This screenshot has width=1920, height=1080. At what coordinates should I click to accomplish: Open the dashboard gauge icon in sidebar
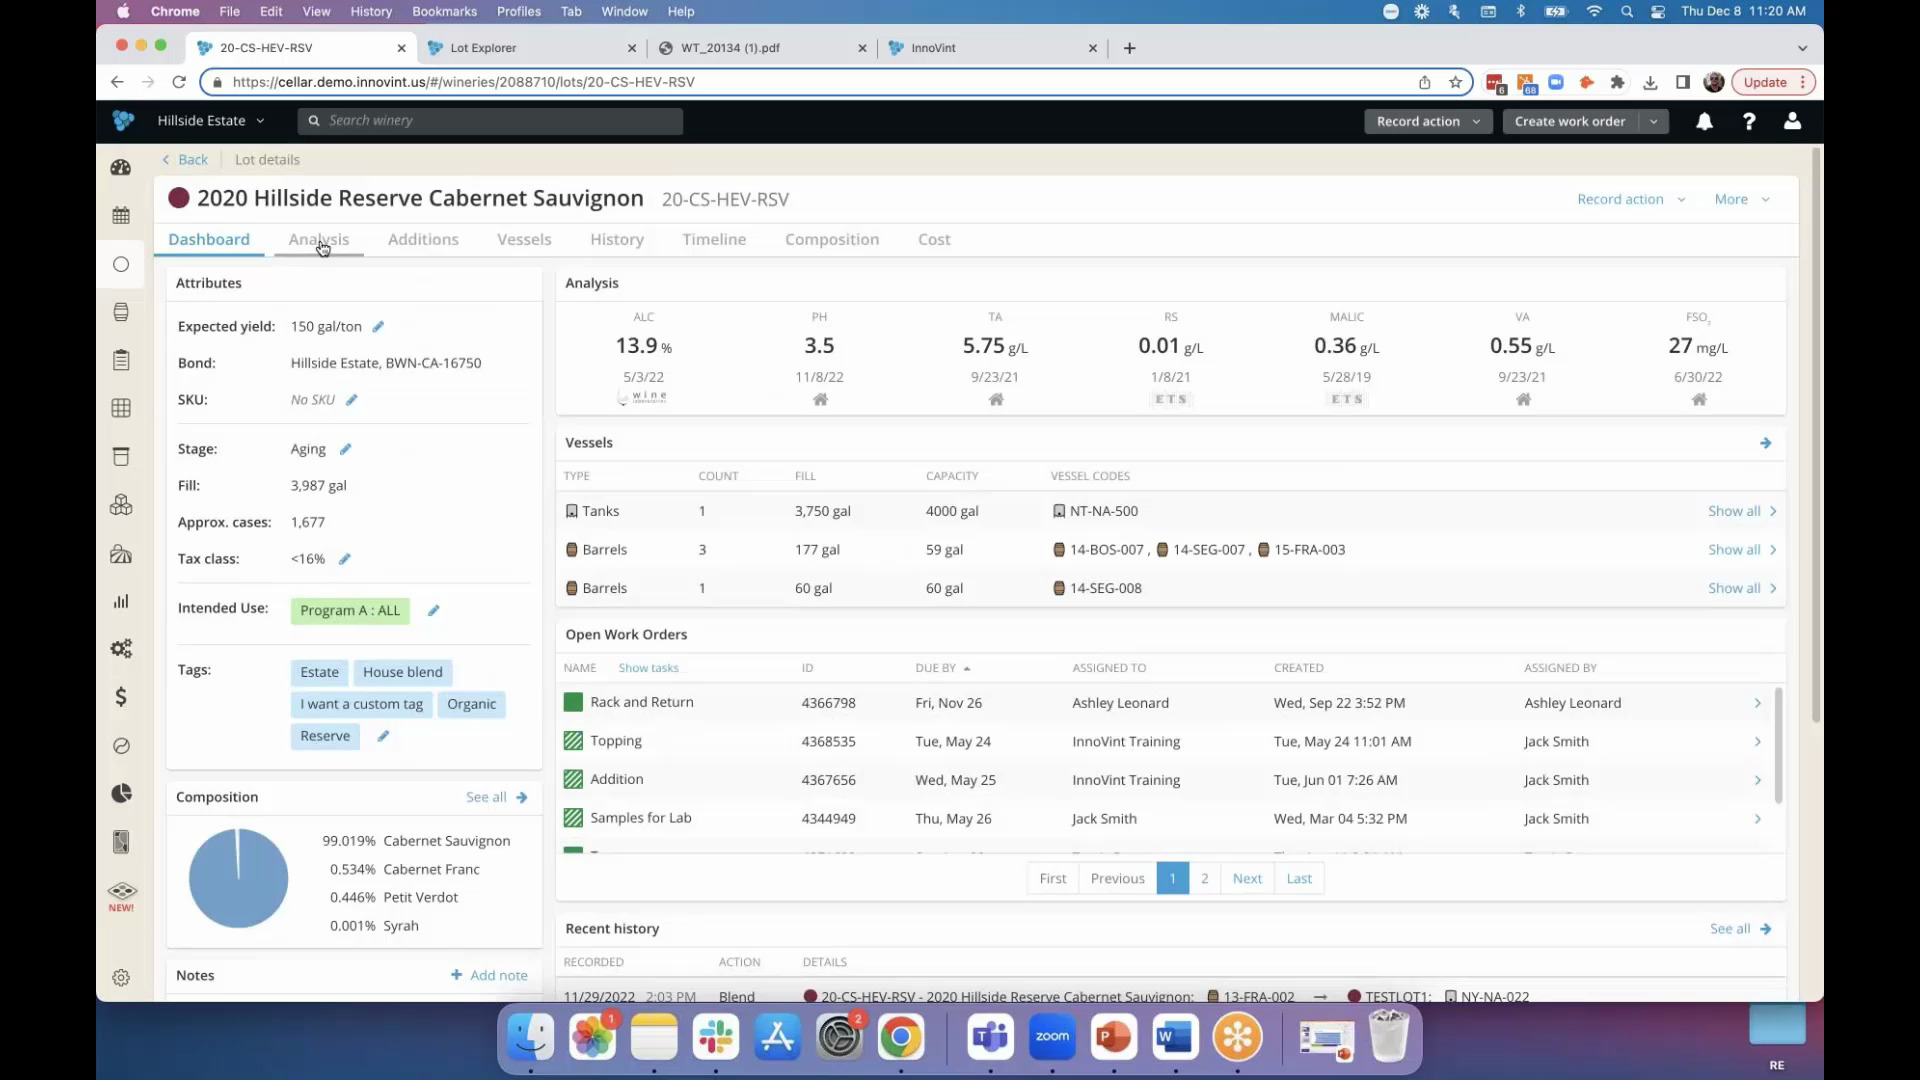121,168
